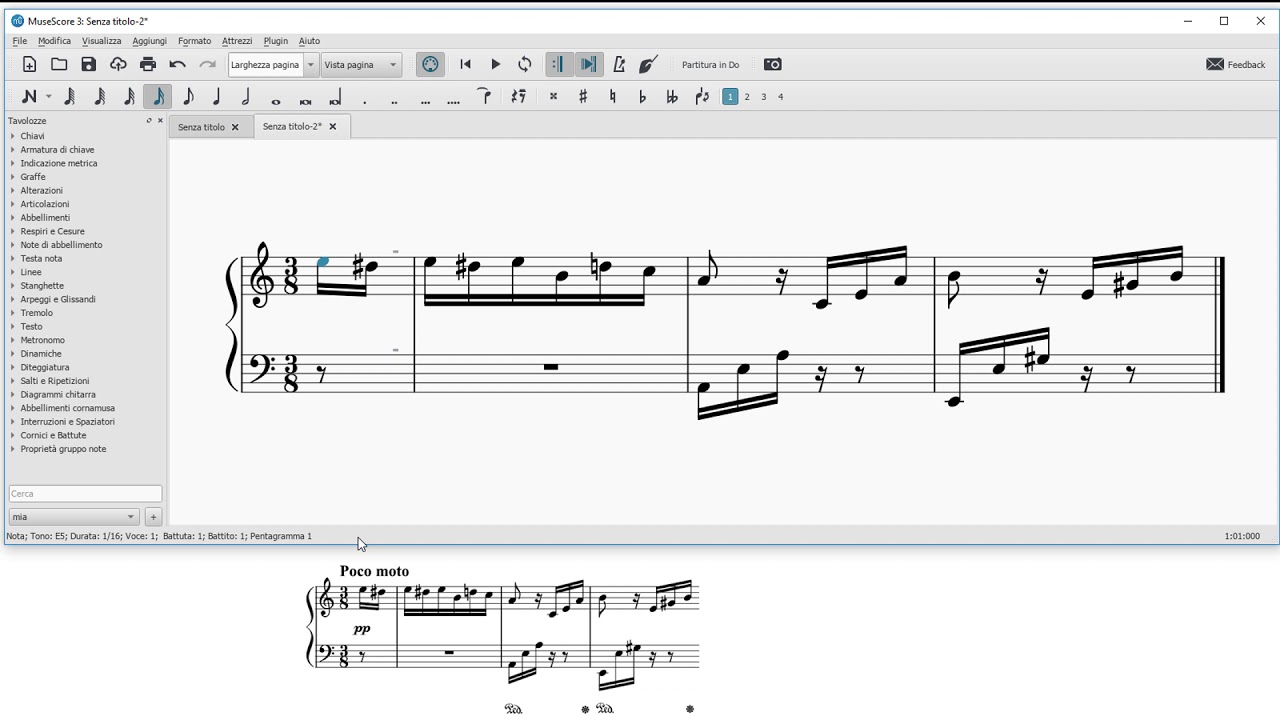Select quarter note duration
The height and width of the screenshot is (720, 1280).
tap(217, 96)
